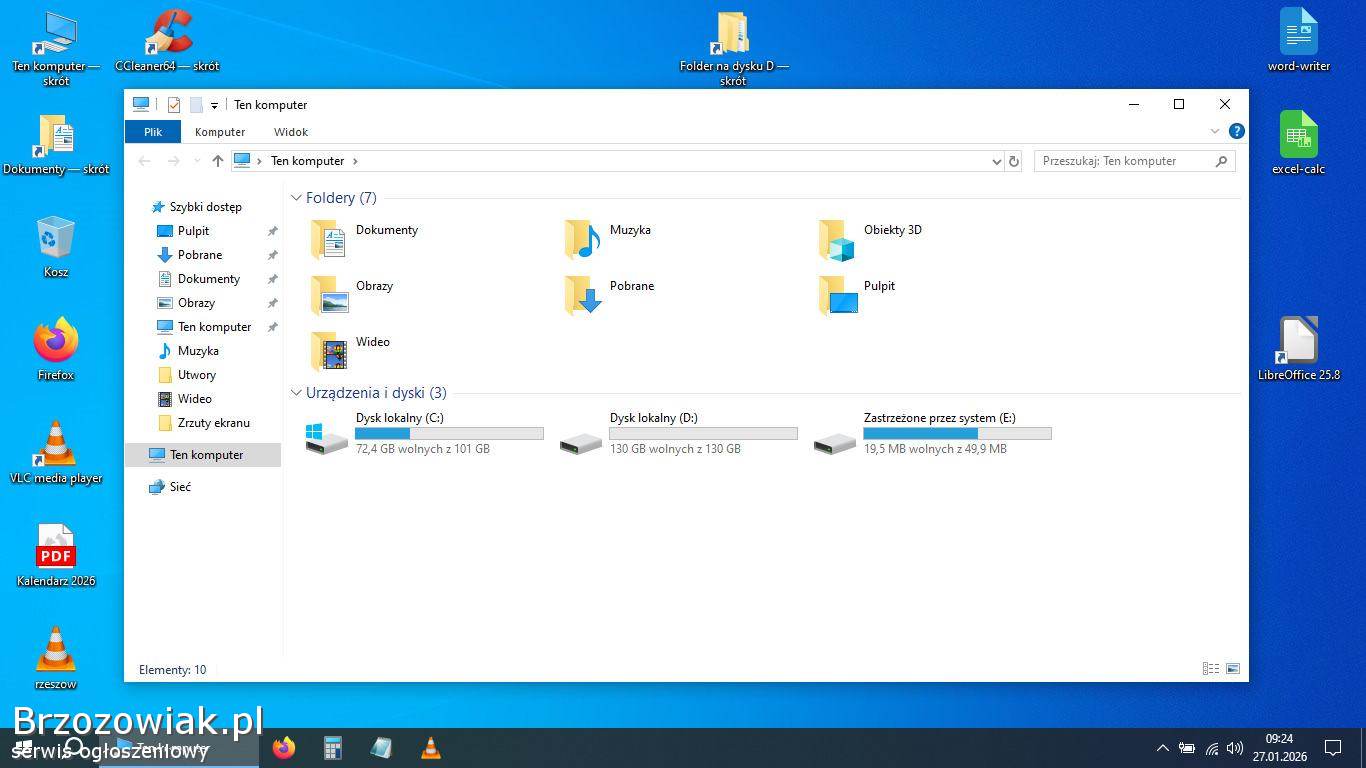Switch to large icons view in status bar
The image size is (1366, 768).
pos(1232,669)
